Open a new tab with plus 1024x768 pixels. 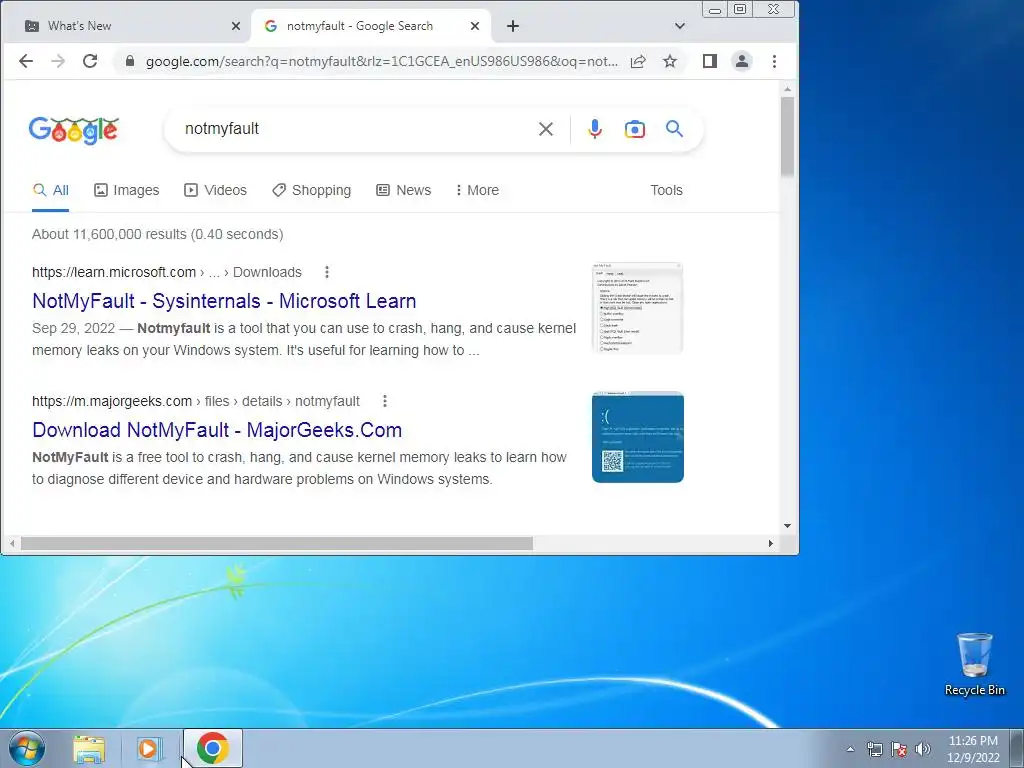(513, 26)
